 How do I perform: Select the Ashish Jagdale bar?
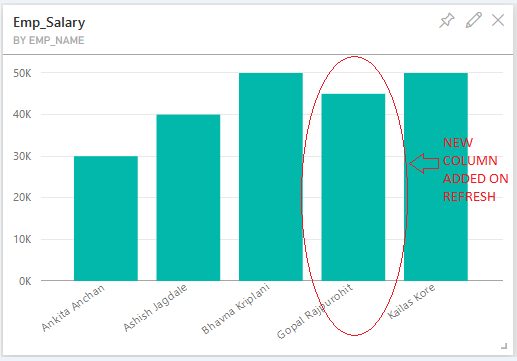pyautogui.click(x=188, y=198)
